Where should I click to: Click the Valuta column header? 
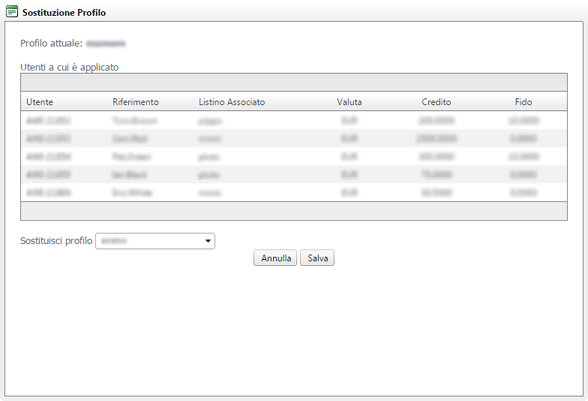click(x=349, y=102)
